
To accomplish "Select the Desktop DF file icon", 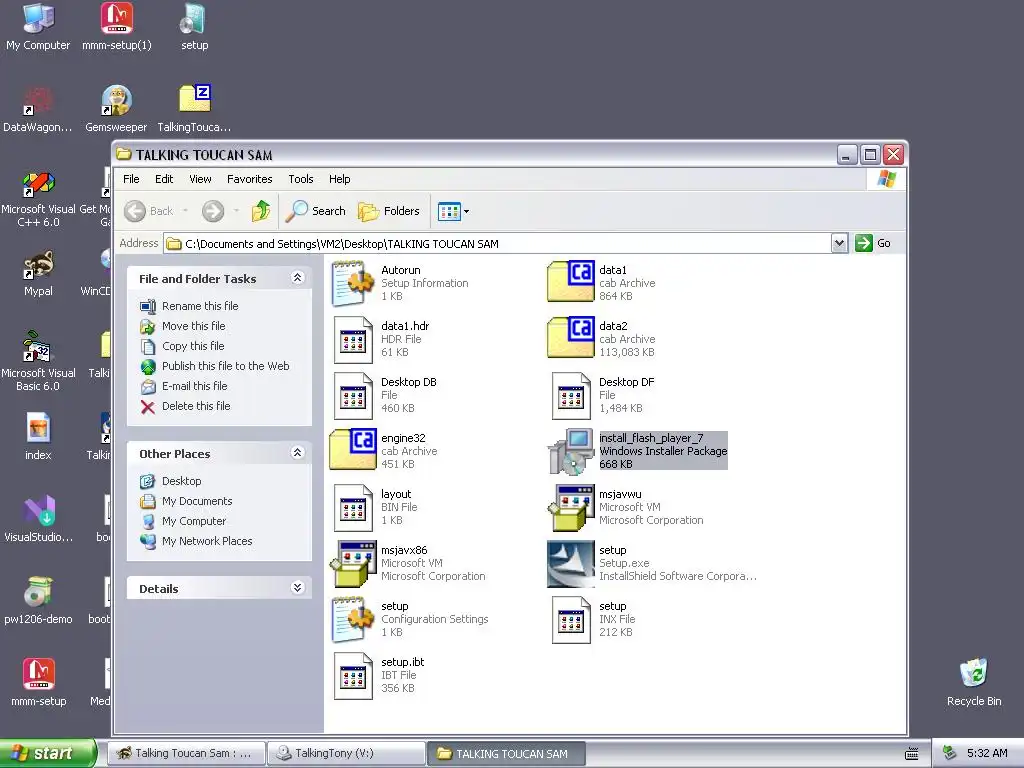I will pyautogui.click(x=571, y=396).
